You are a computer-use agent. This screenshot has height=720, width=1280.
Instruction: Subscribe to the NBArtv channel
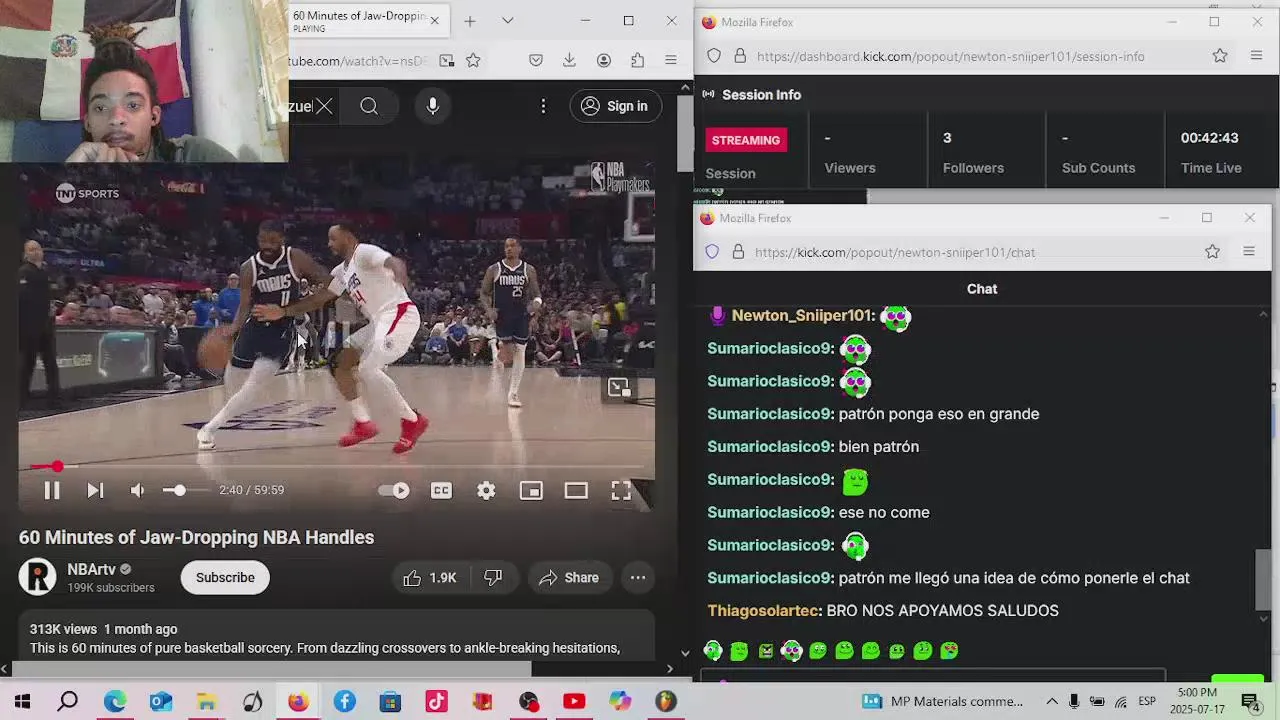[x=225, y=578]
